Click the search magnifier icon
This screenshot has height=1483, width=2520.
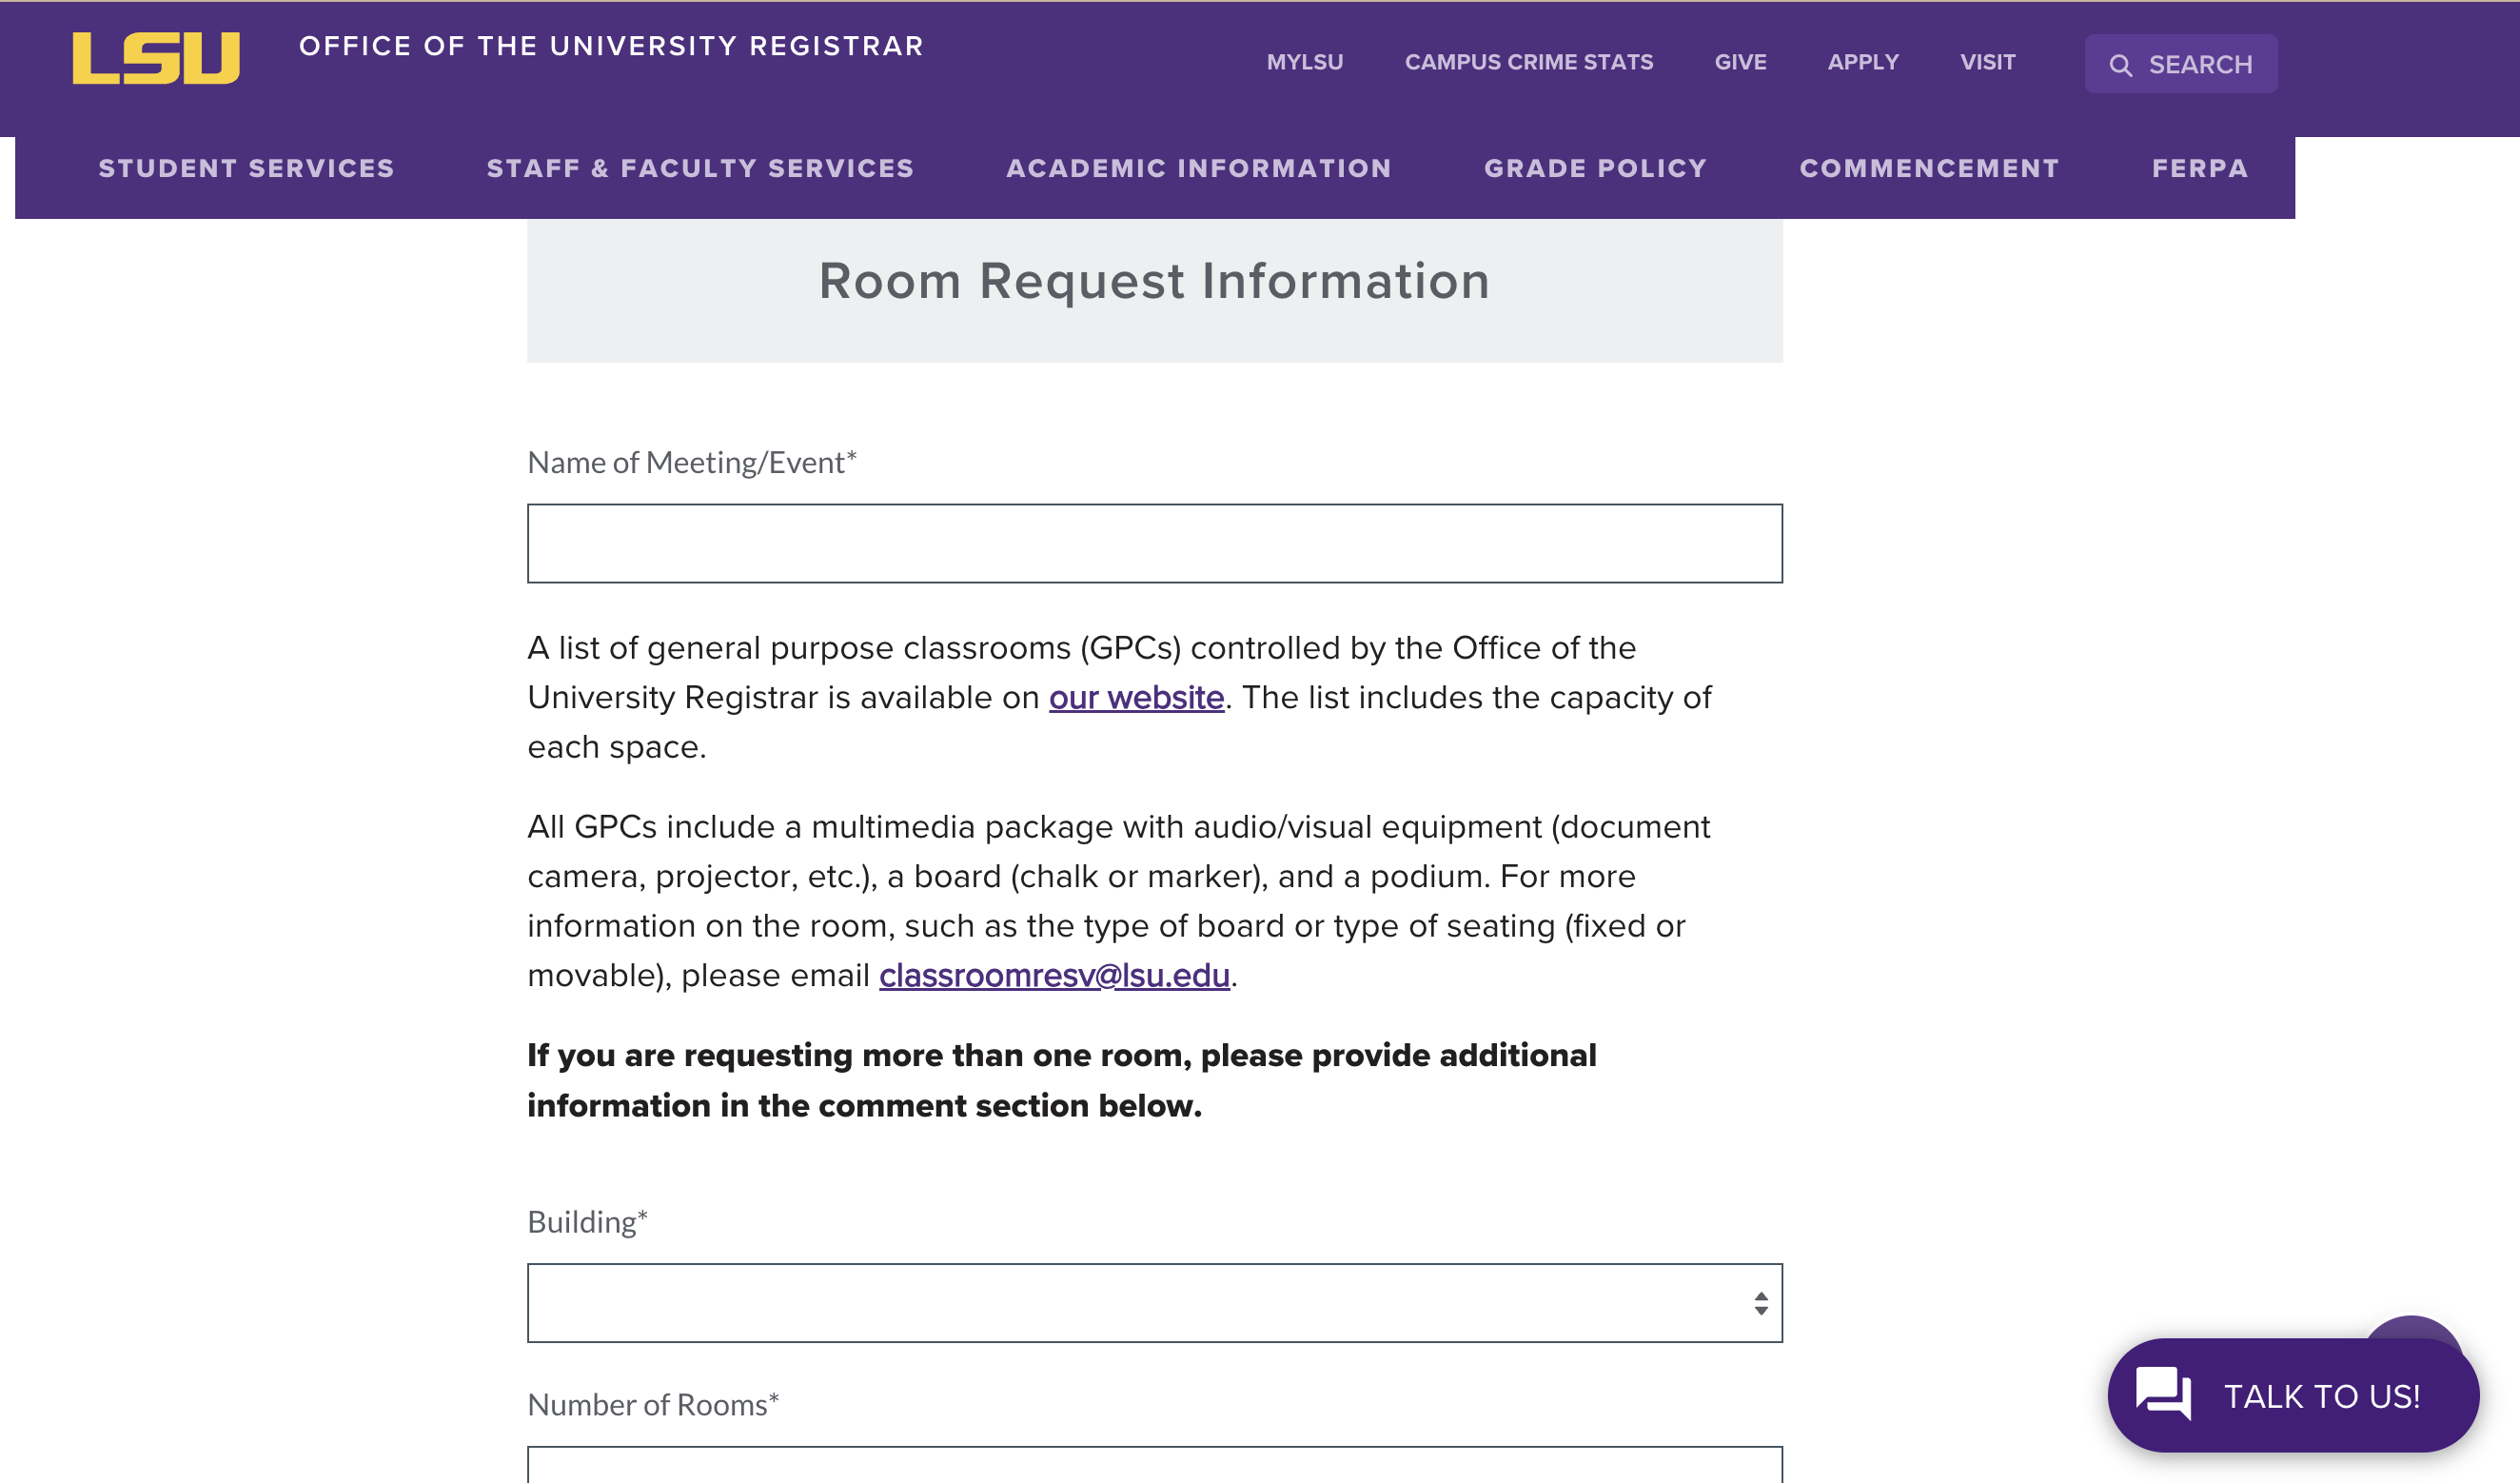pyautogui.click(x=2120, y=65)
